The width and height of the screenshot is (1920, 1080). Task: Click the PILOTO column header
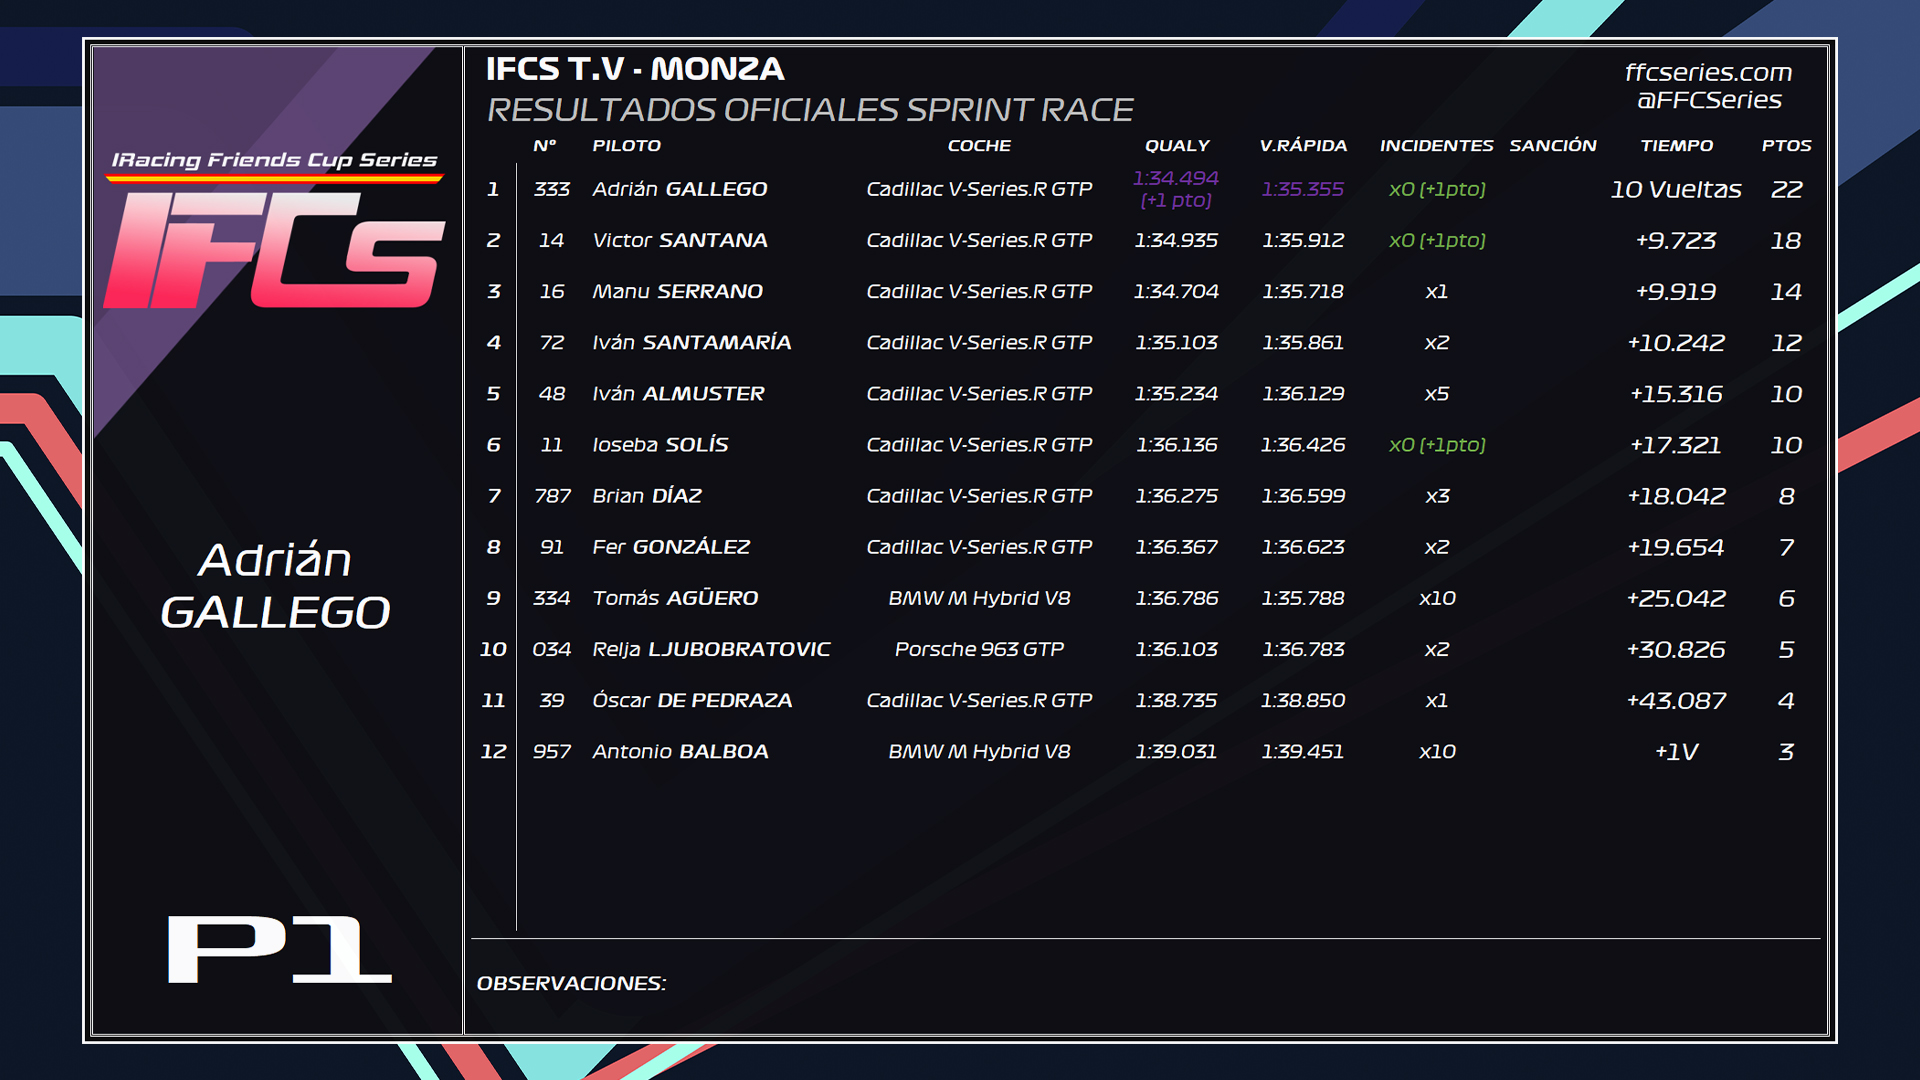pyautogui.click(x=626, y=145)
